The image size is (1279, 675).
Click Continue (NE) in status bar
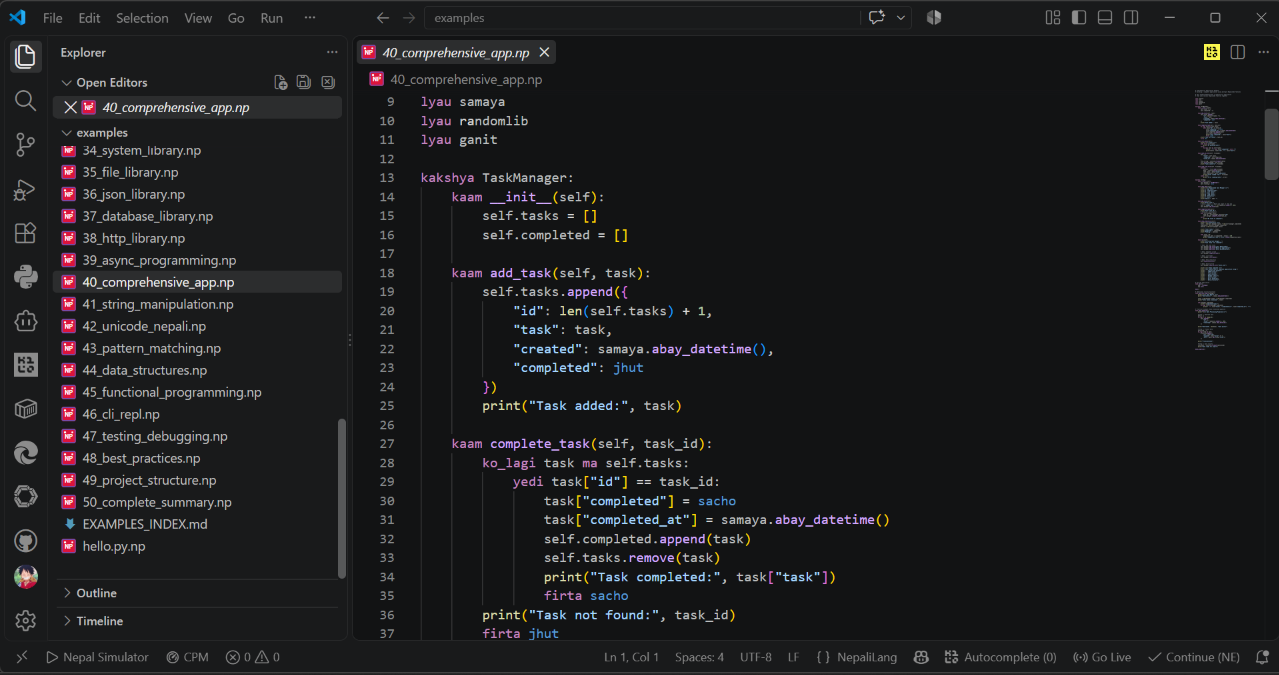pyautogui.click(x=1194, y=657)
